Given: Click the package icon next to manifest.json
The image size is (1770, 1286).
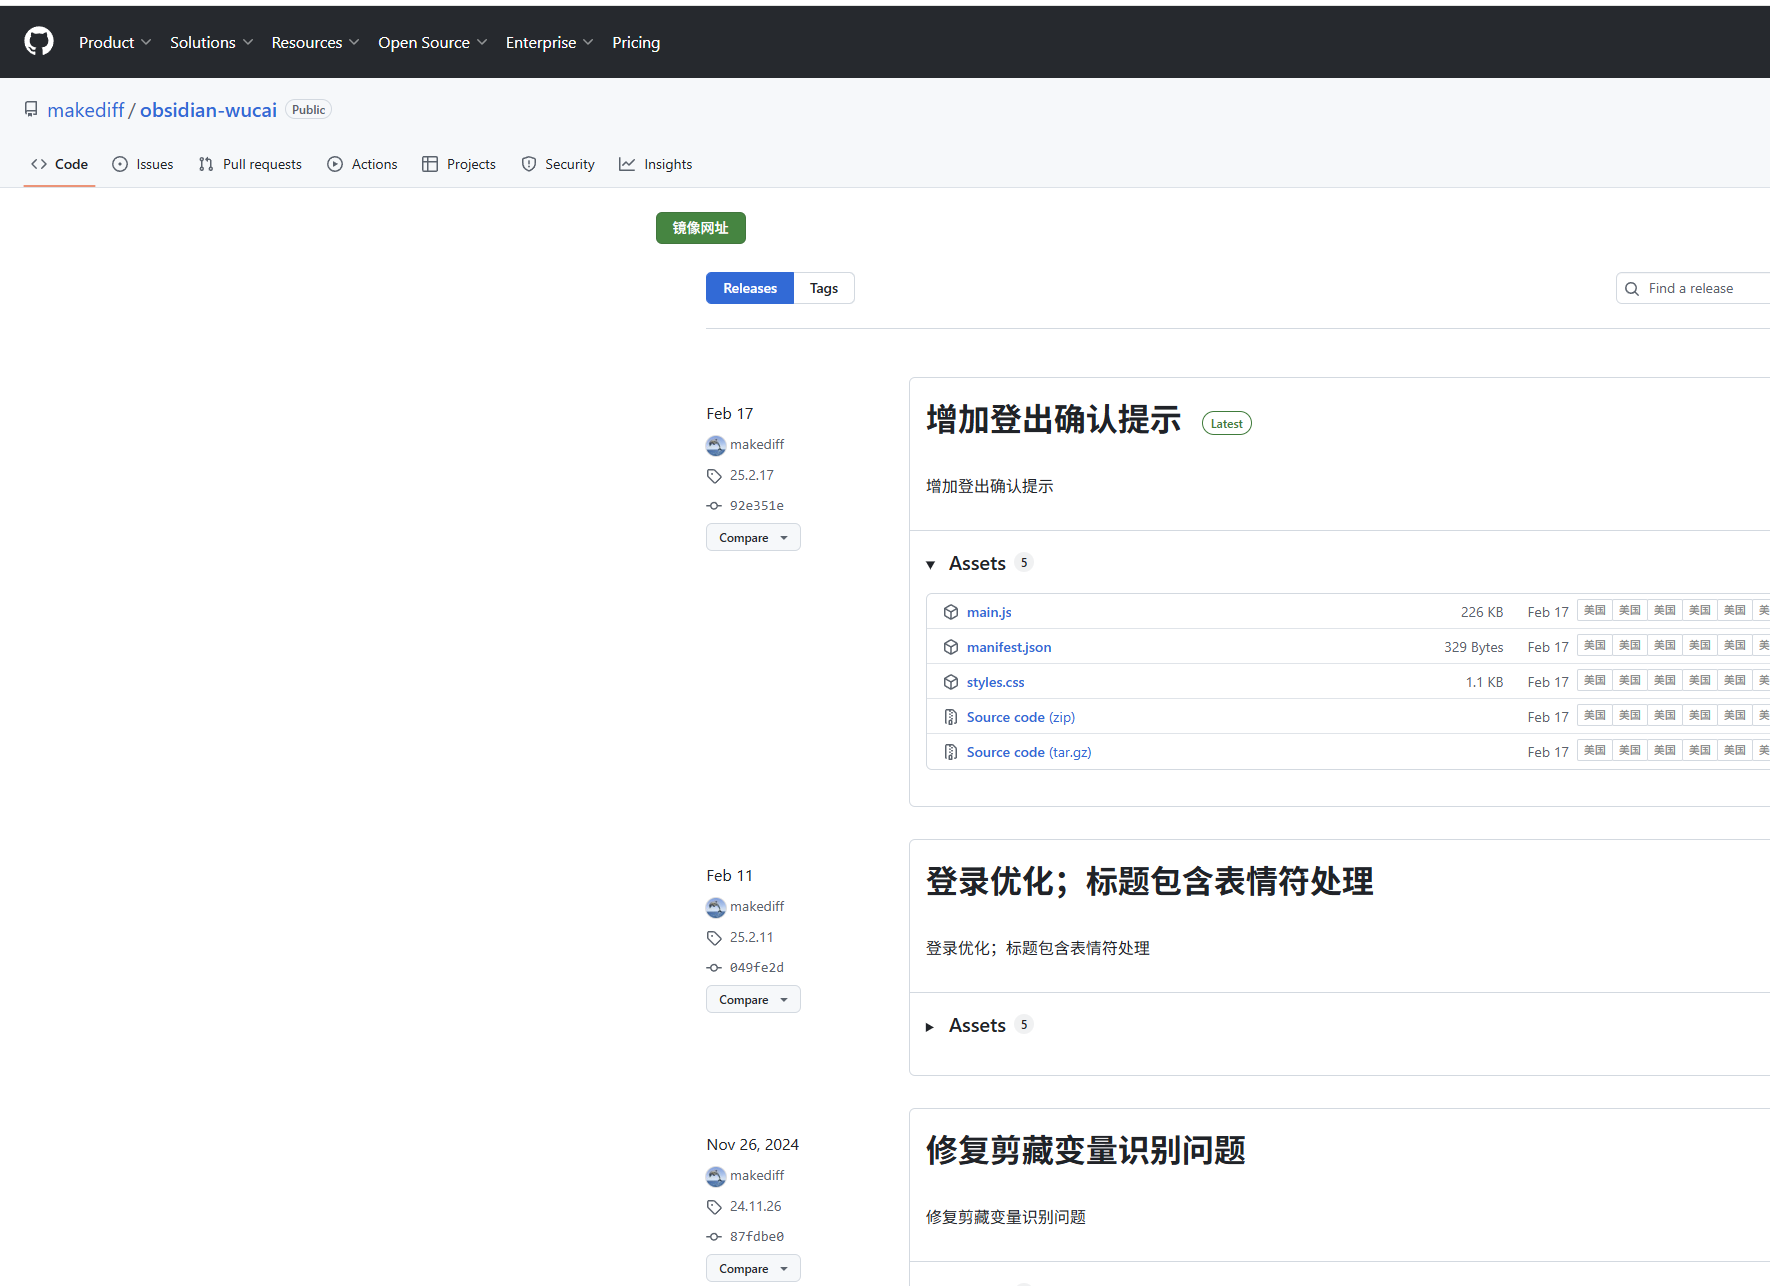Looking at the screenshot, I should click(951, 647).
